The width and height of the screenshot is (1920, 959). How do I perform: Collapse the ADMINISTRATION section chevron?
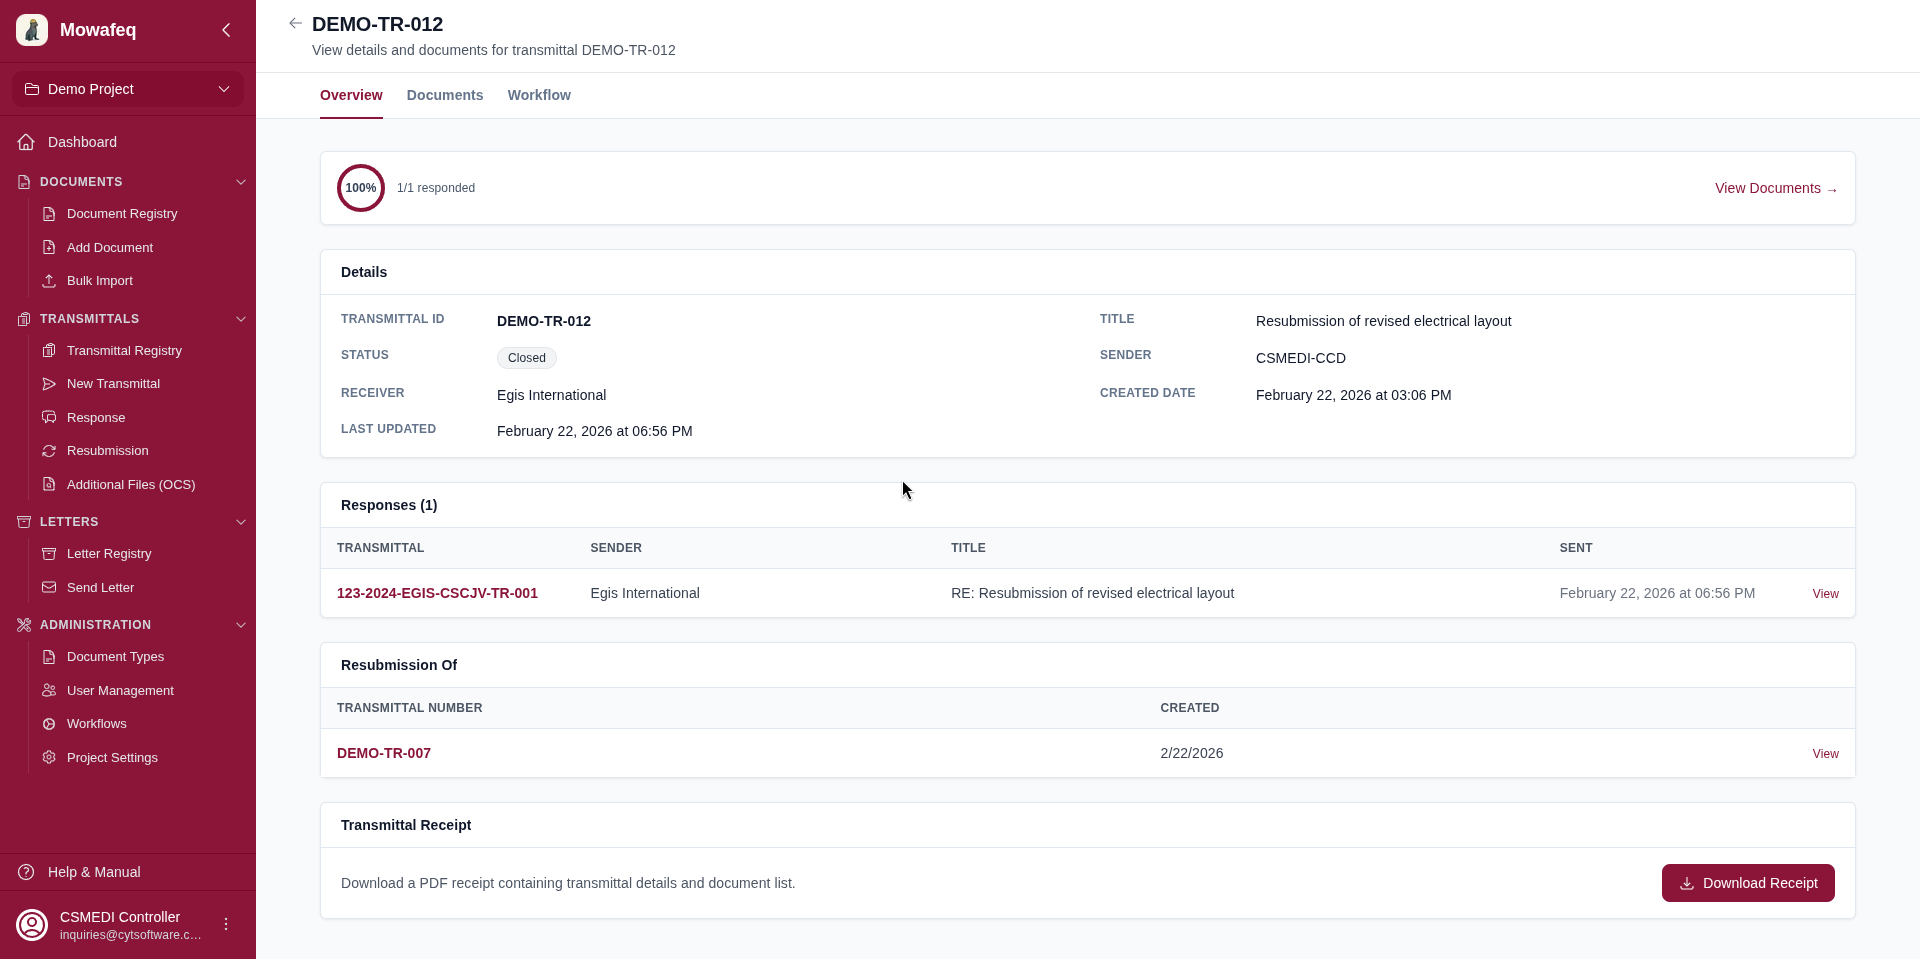[241, 625]
